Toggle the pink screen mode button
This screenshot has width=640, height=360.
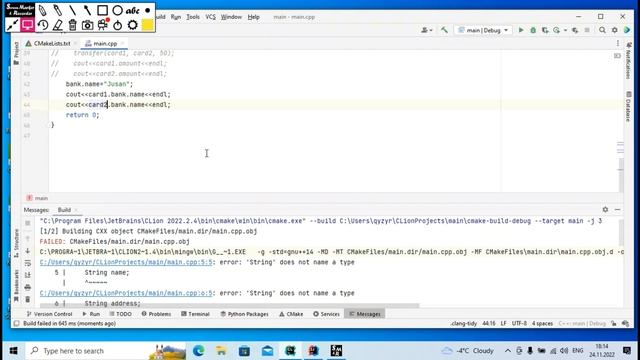27,25
